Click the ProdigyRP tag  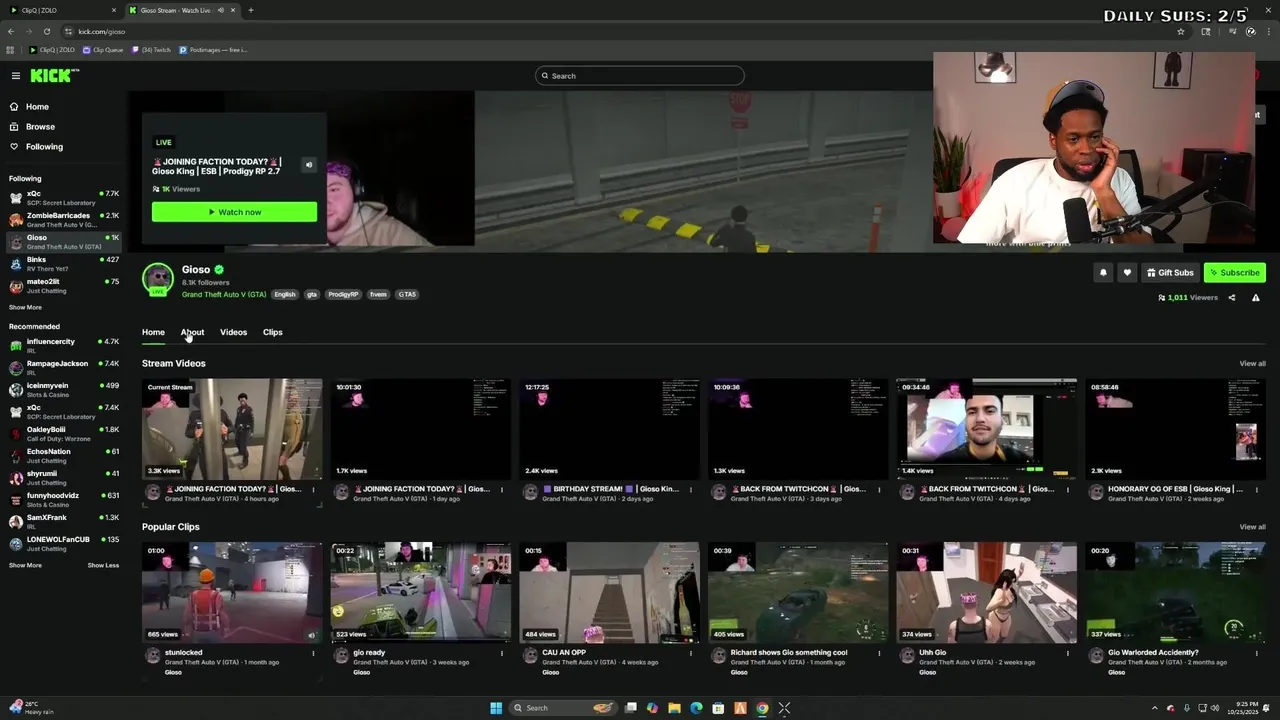[x=343, y=295]
